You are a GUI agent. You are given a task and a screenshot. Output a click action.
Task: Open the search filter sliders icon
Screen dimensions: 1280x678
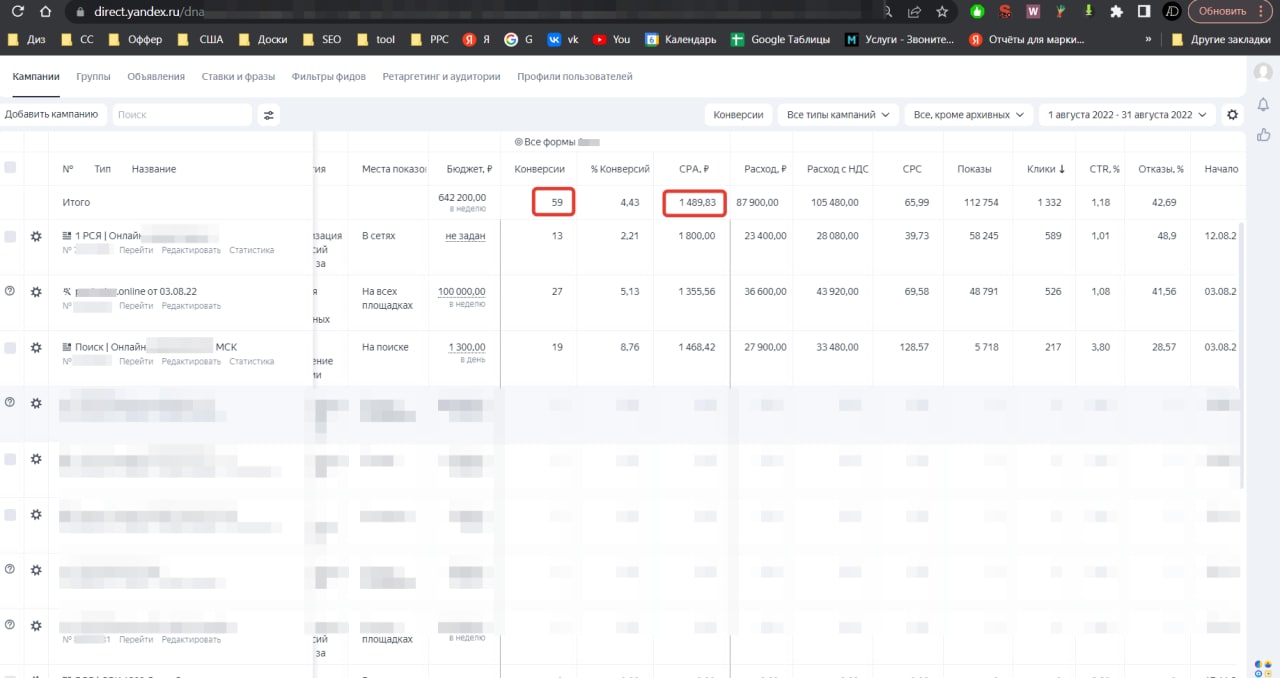(269, 115)
